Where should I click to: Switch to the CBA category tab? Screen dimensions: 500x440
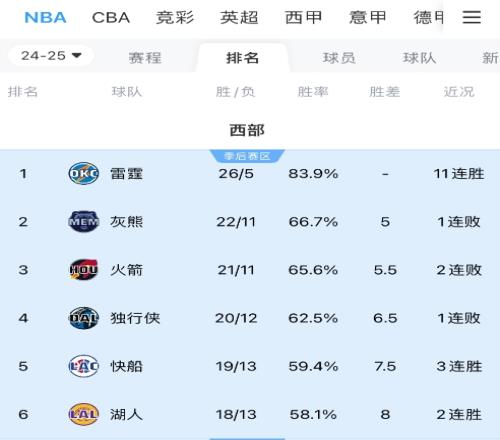tap(111, 18)
